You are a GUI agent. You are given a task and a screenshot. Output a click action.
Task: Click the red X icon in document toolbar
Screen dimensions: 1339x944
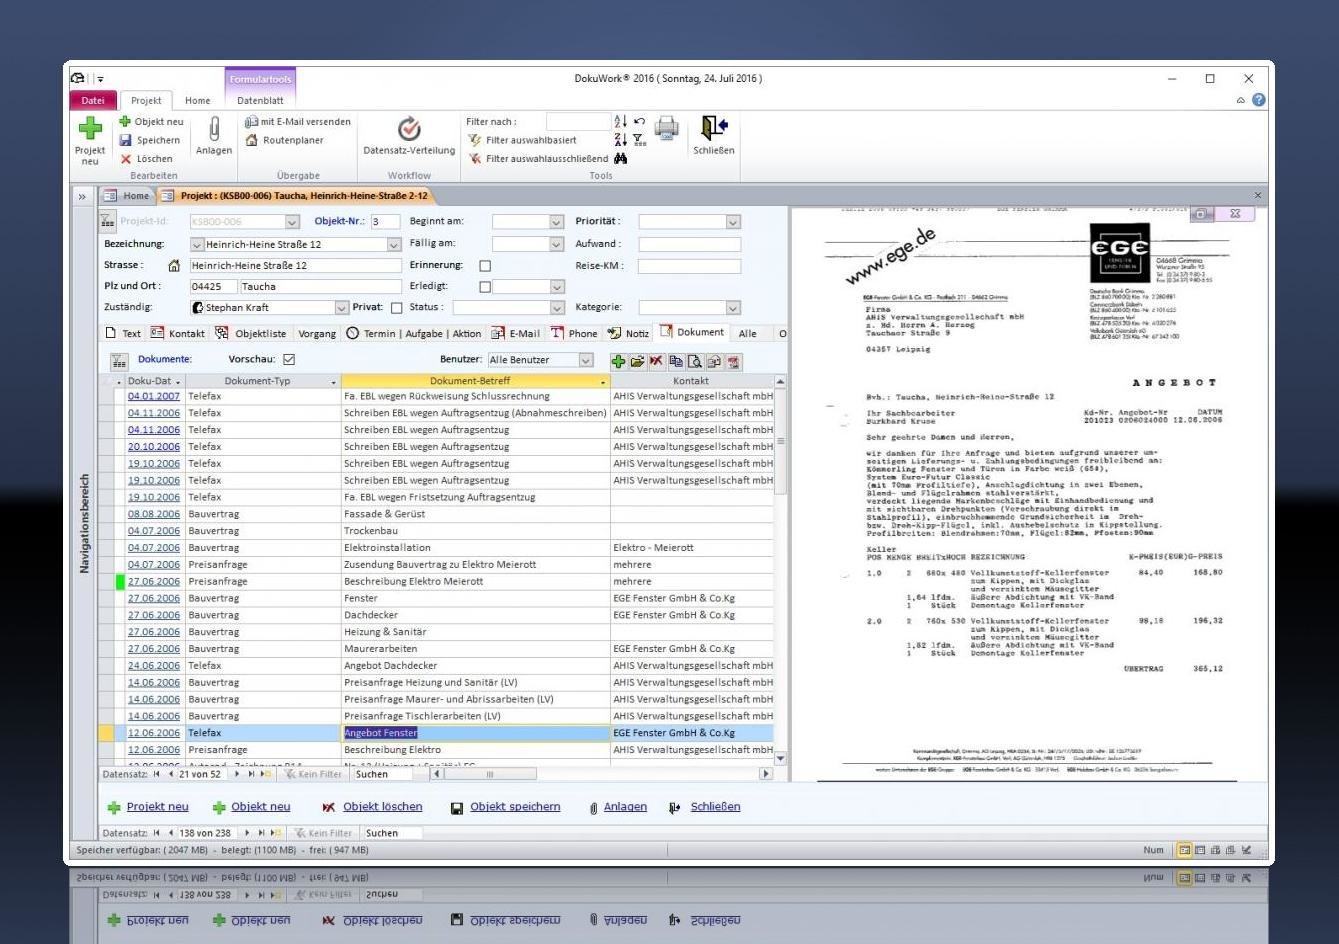[656, 360]
